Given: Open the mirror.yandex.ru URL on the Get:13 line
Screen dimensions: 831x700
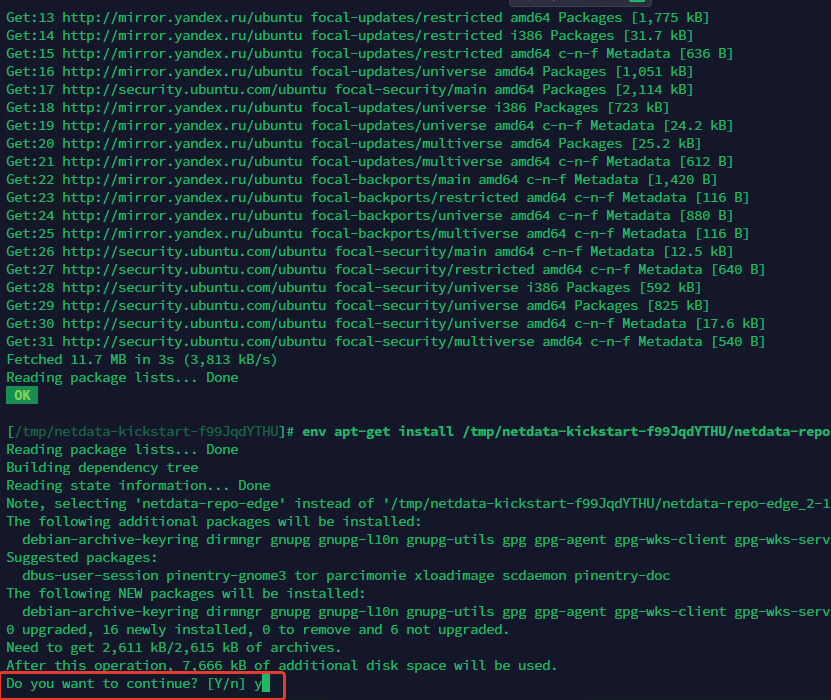Looking at the screenshot, I should pos(182,17).
